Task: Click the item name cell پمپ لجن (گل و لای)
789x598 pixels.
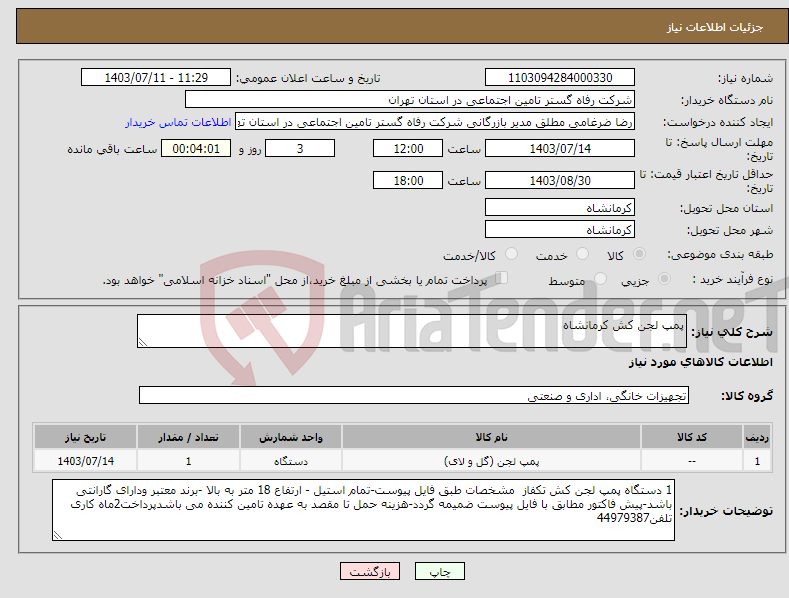Action: pyautogui.click(x=492, y=461)
